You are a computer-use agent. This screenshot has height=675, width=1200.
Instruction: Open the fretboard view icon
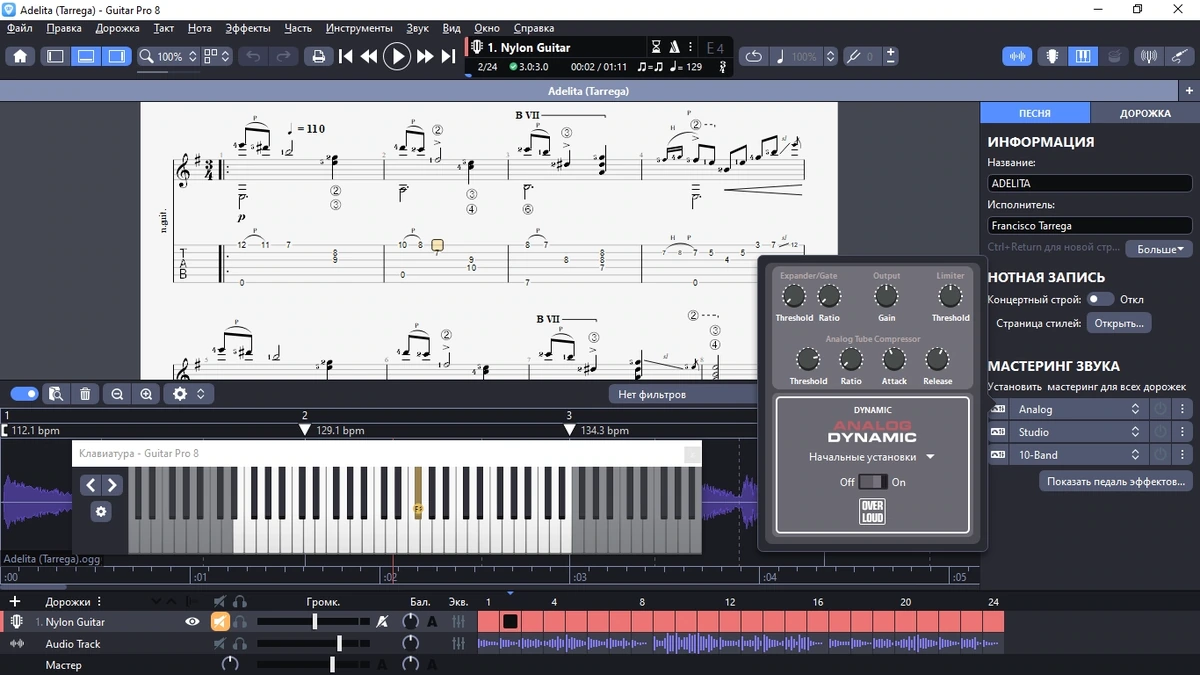click(1052, 56)
